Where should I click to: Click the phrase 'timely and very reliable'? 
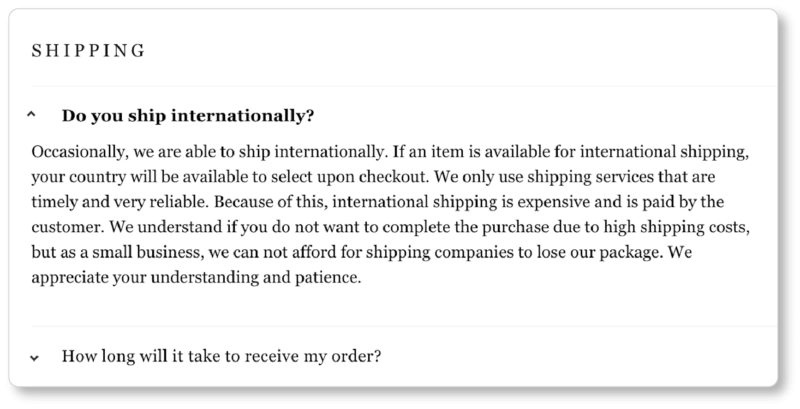(x=119, y=202)
